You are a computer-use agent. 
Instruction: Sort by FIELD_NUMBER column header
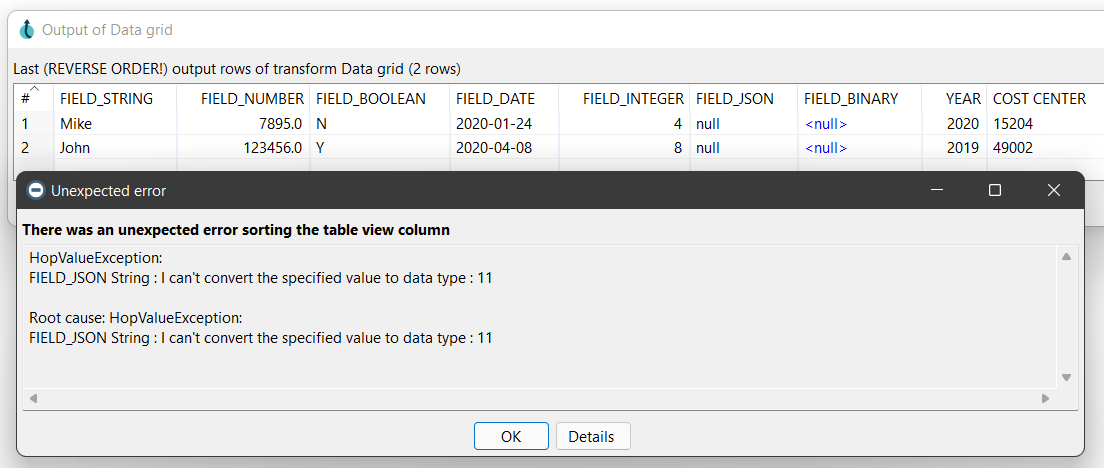pyautogui.click(x=243, y=99)
